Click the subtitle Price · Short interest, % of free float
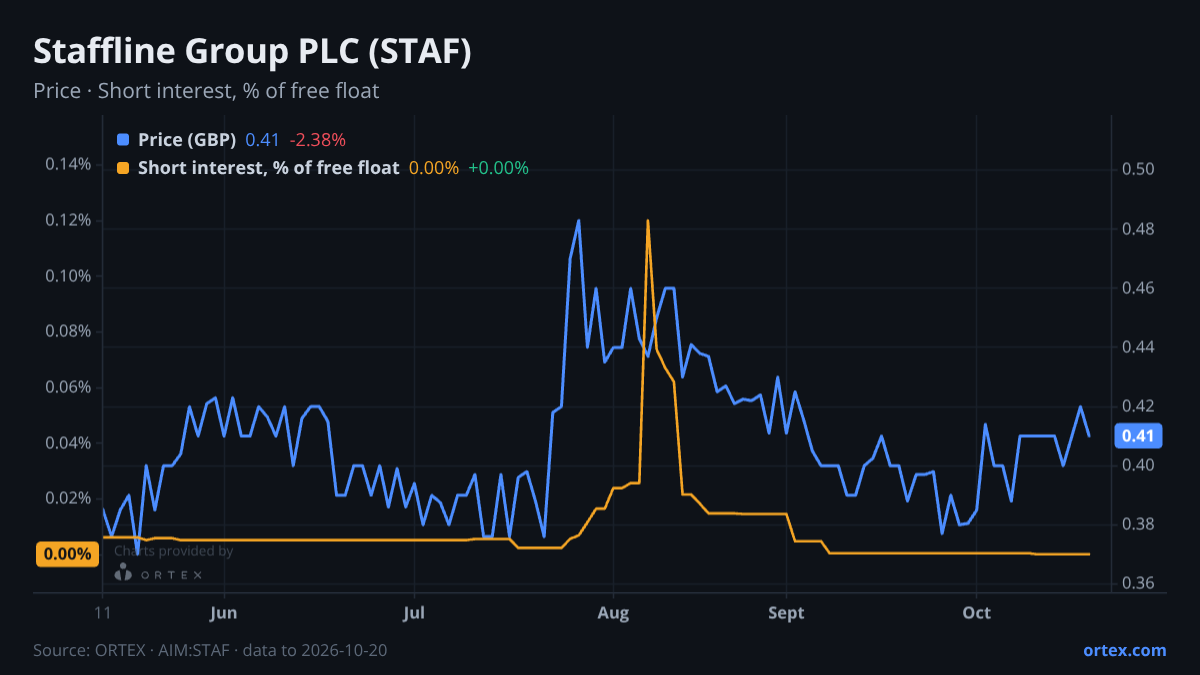Image resolution: width=1200 pixels, height=675 pixels. [x=206, y=91]
